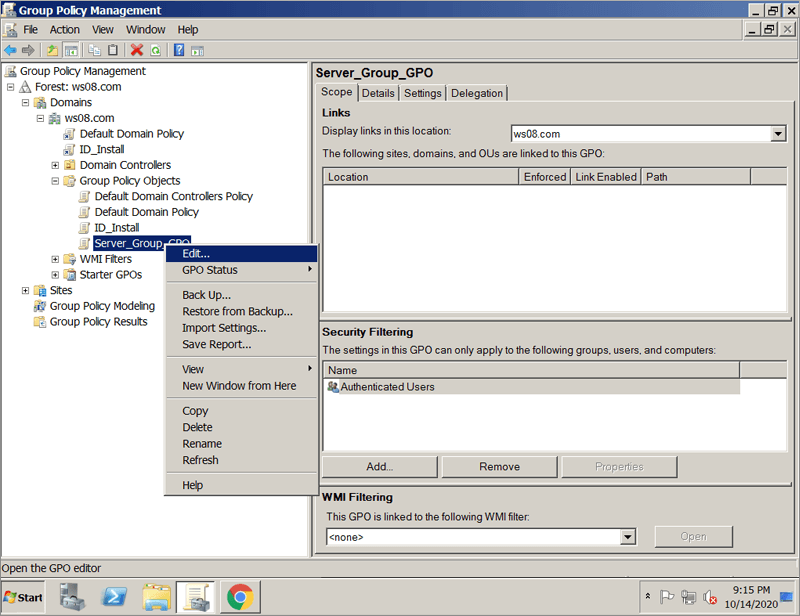The image size is (800, 616).
Task: Click the Group Policy Modeling icon
Action: point(39,306)
